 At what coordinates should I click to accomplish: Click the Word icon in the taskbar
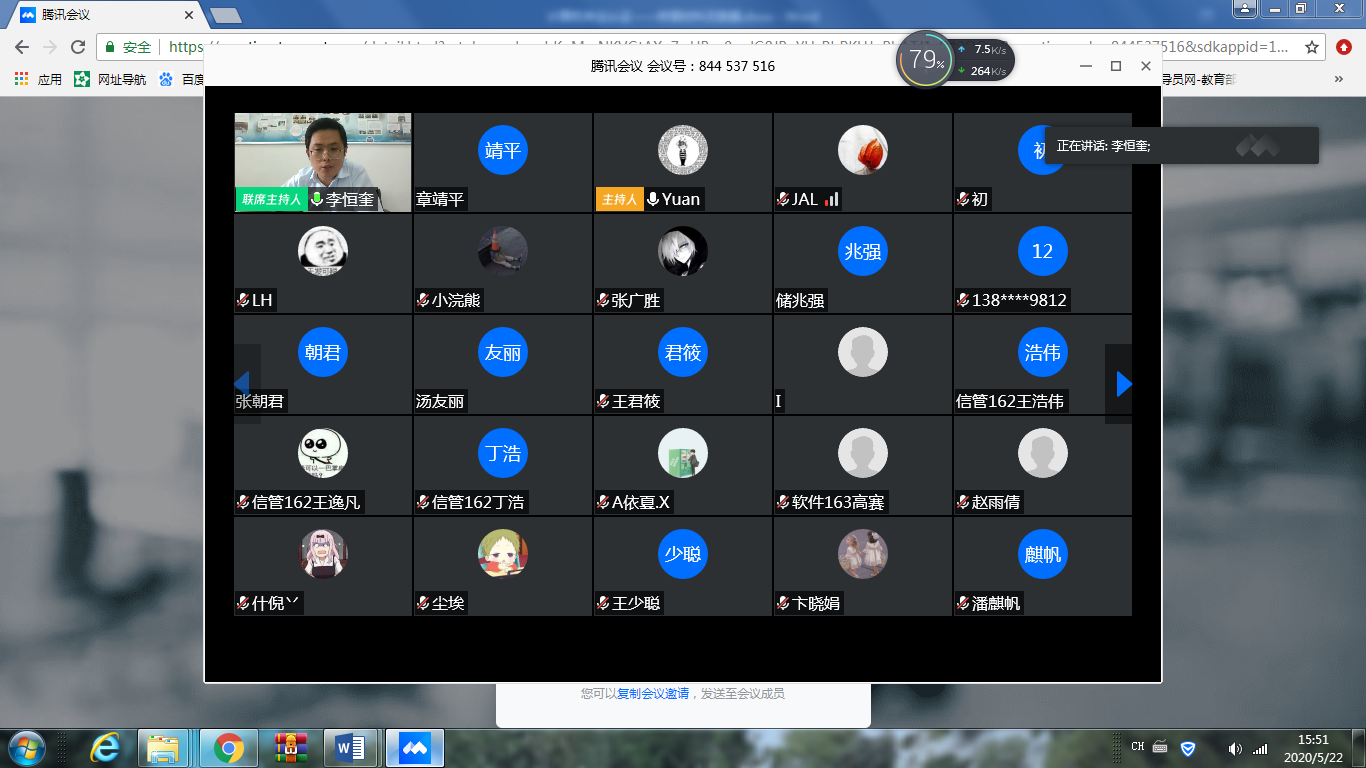pyautogui.click(x=351, y=747)
